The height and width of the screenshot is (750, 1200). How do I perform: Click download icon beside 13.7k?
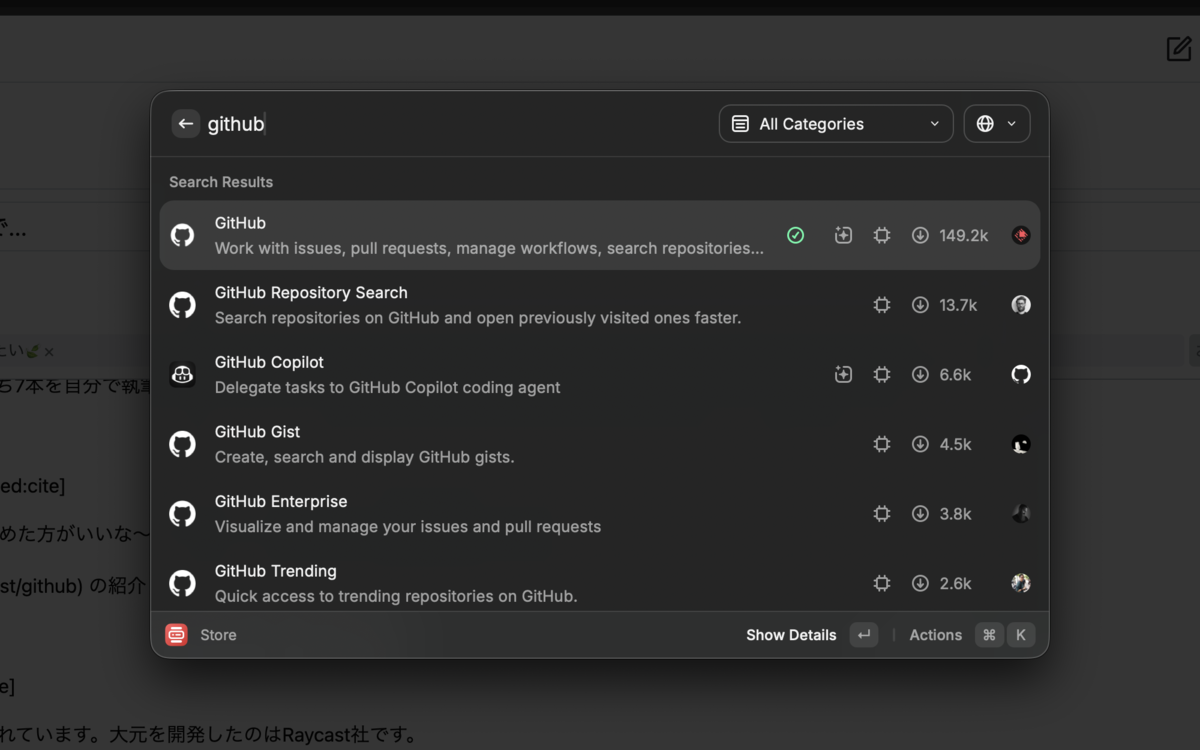tap(920, 305)
